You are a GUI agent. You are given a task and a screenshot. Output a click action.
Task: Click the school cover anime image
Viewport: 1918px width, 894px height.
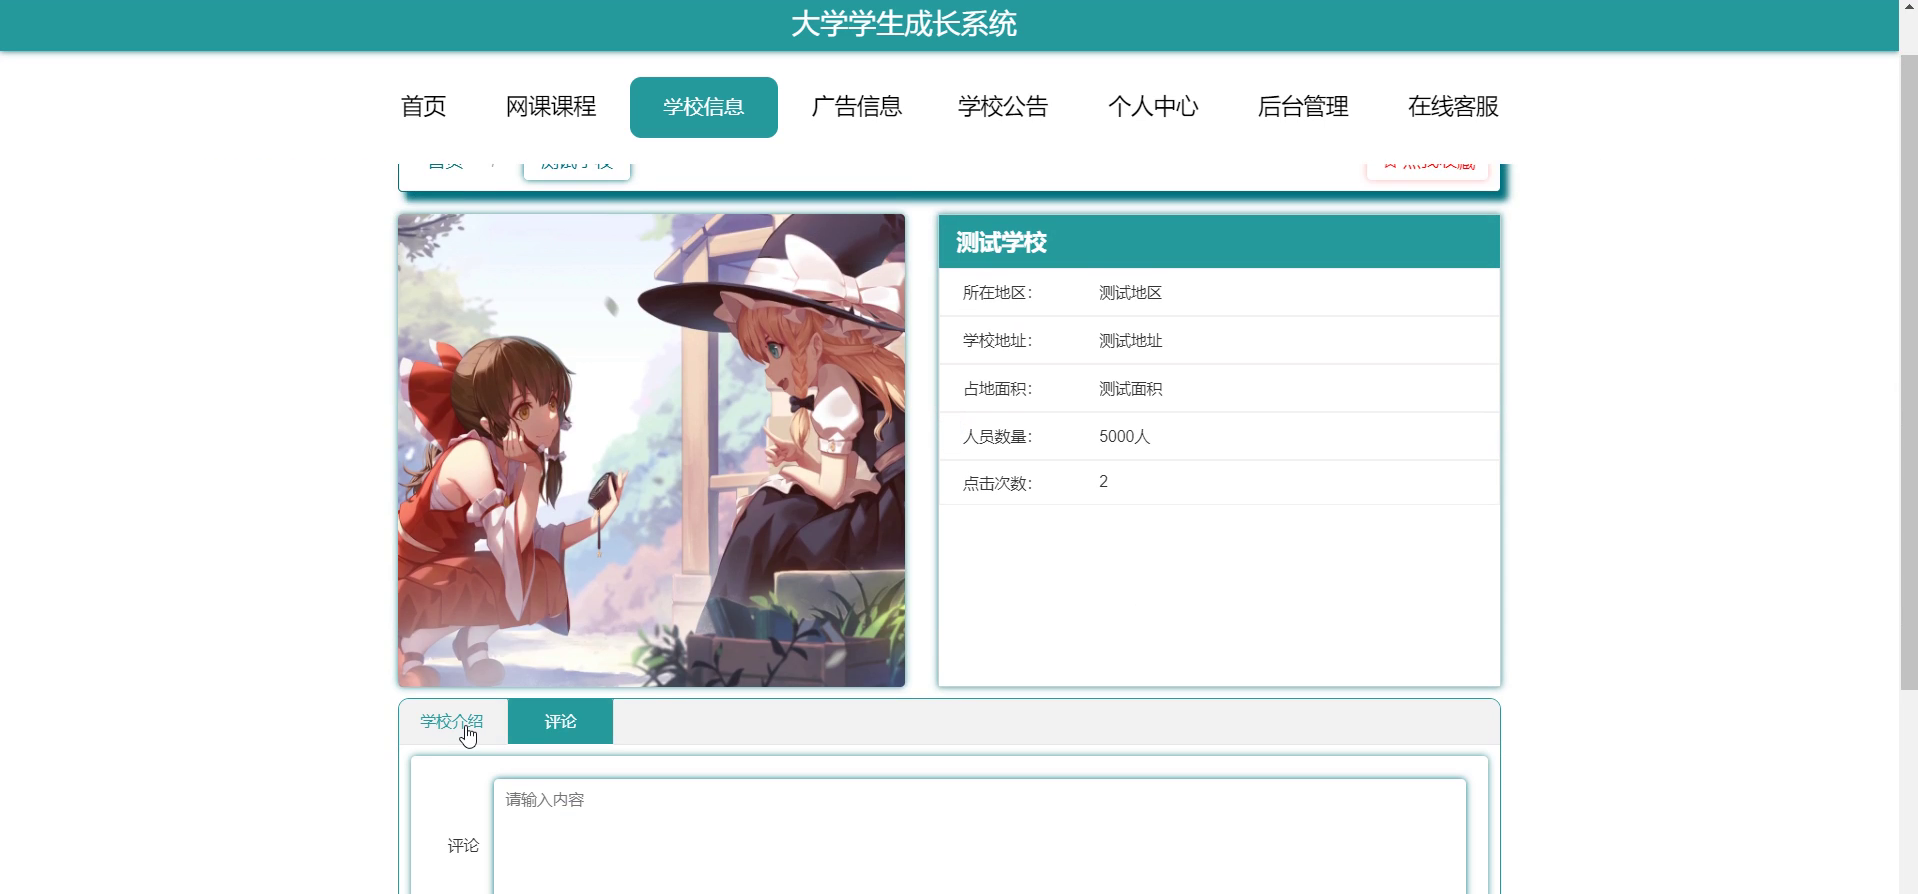click(651, 450)
